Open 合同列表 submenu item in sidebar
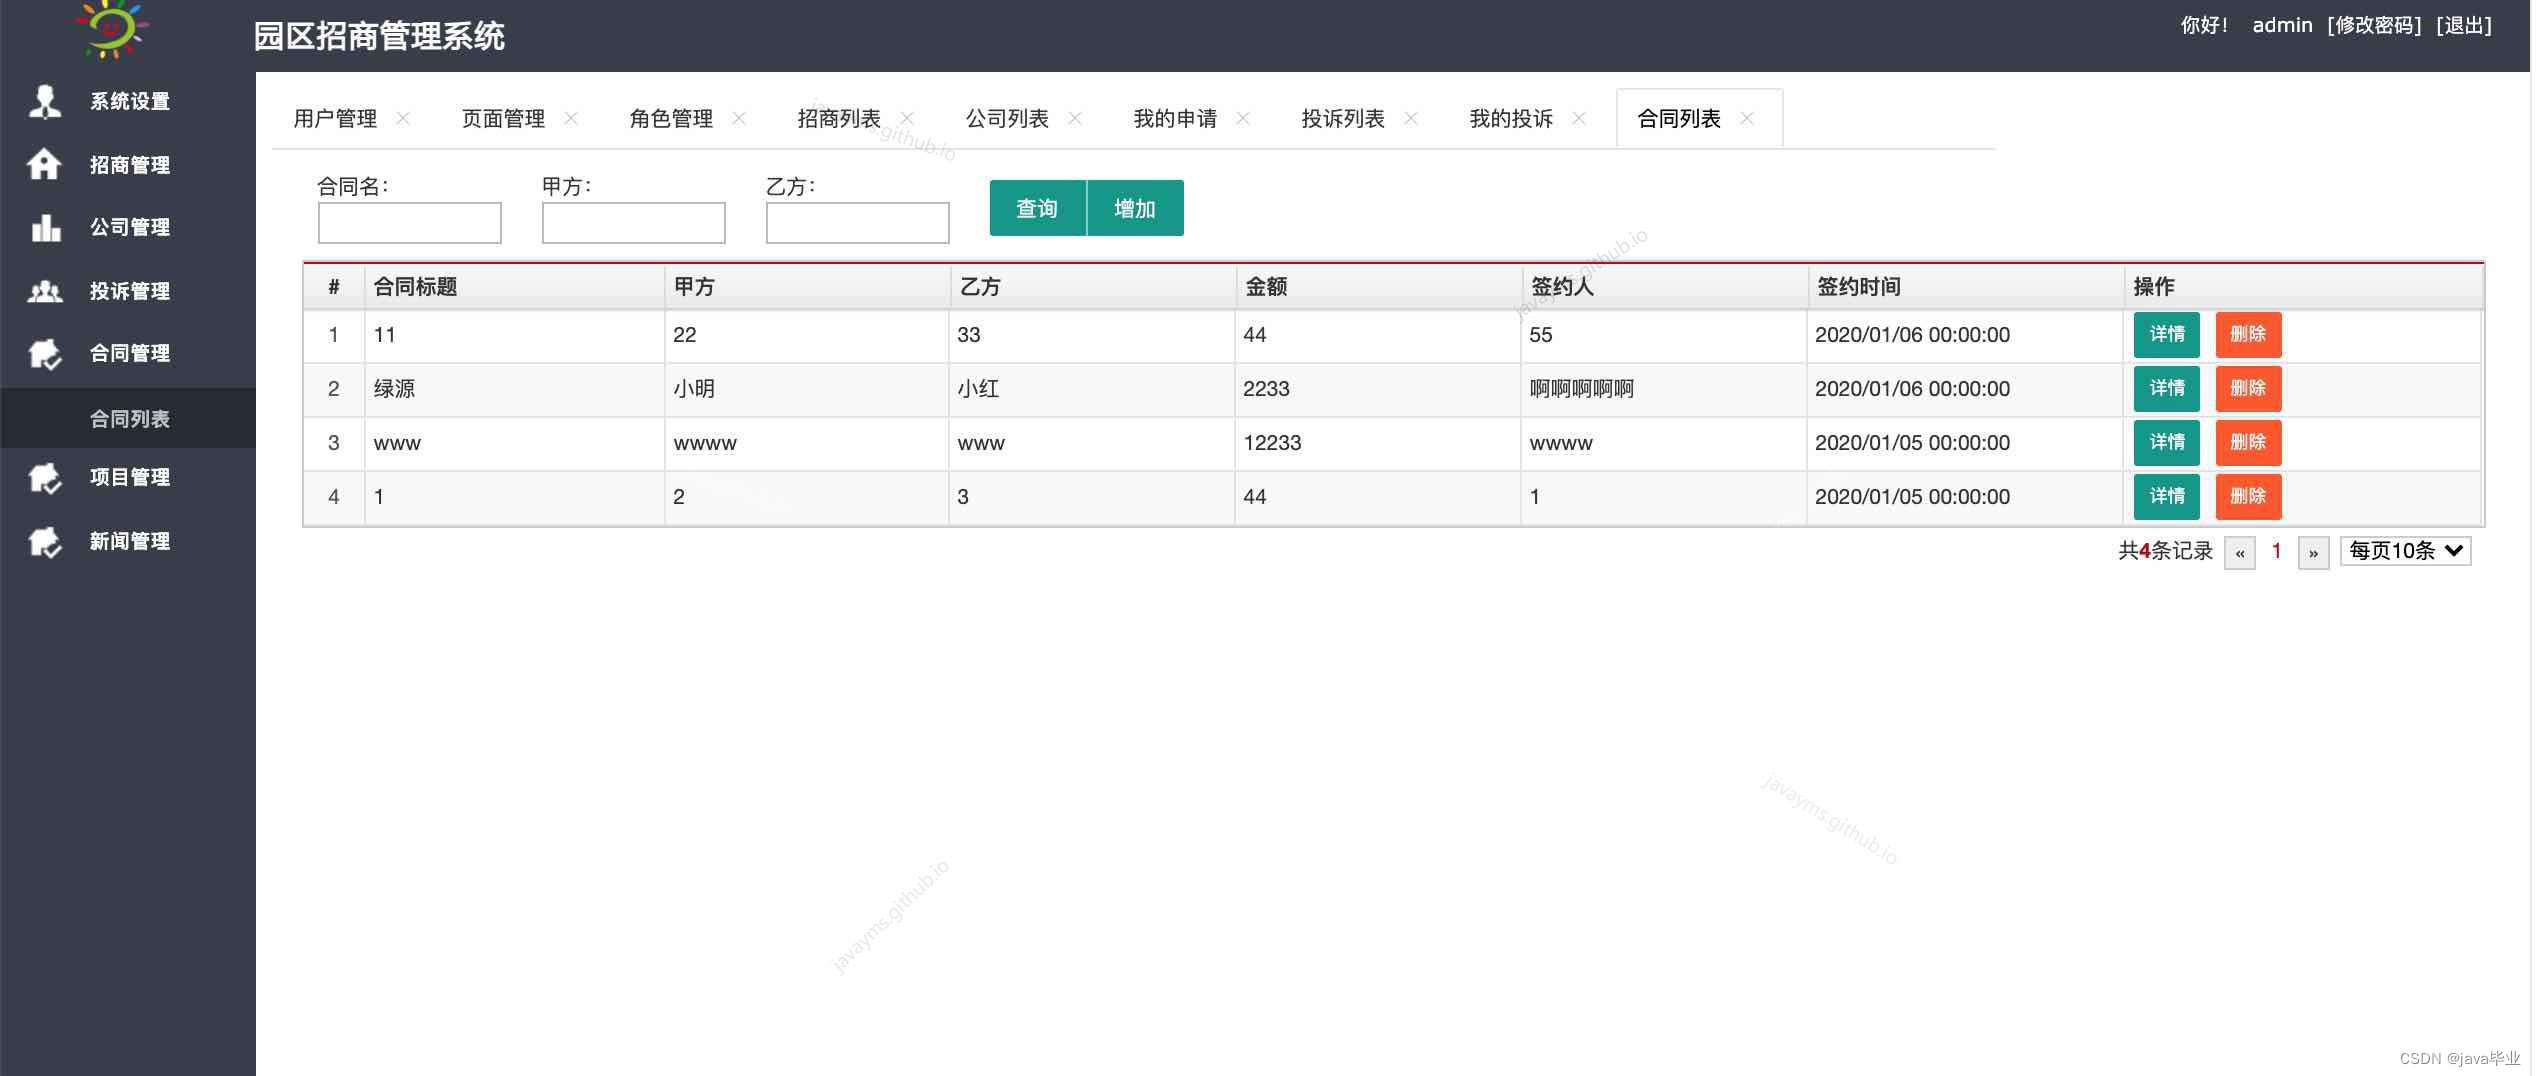Screen dimensions: 2536x1076 (x=128, y=418)
